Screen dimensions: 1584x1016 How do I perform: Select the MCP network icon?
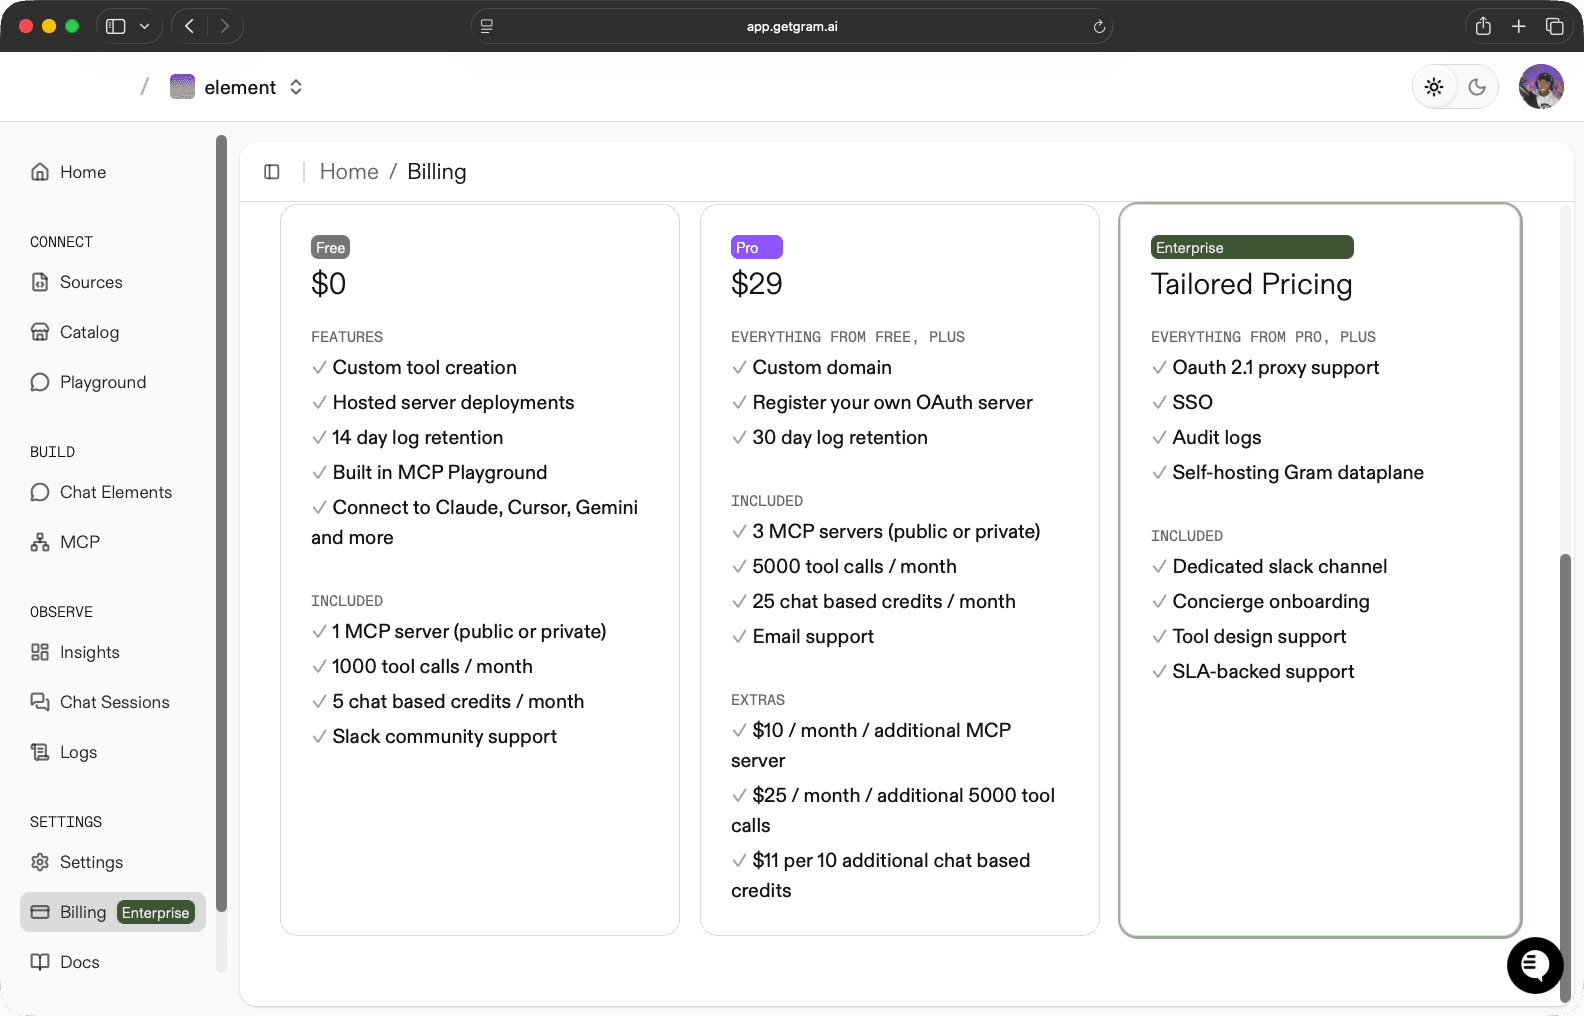point(40,542)
